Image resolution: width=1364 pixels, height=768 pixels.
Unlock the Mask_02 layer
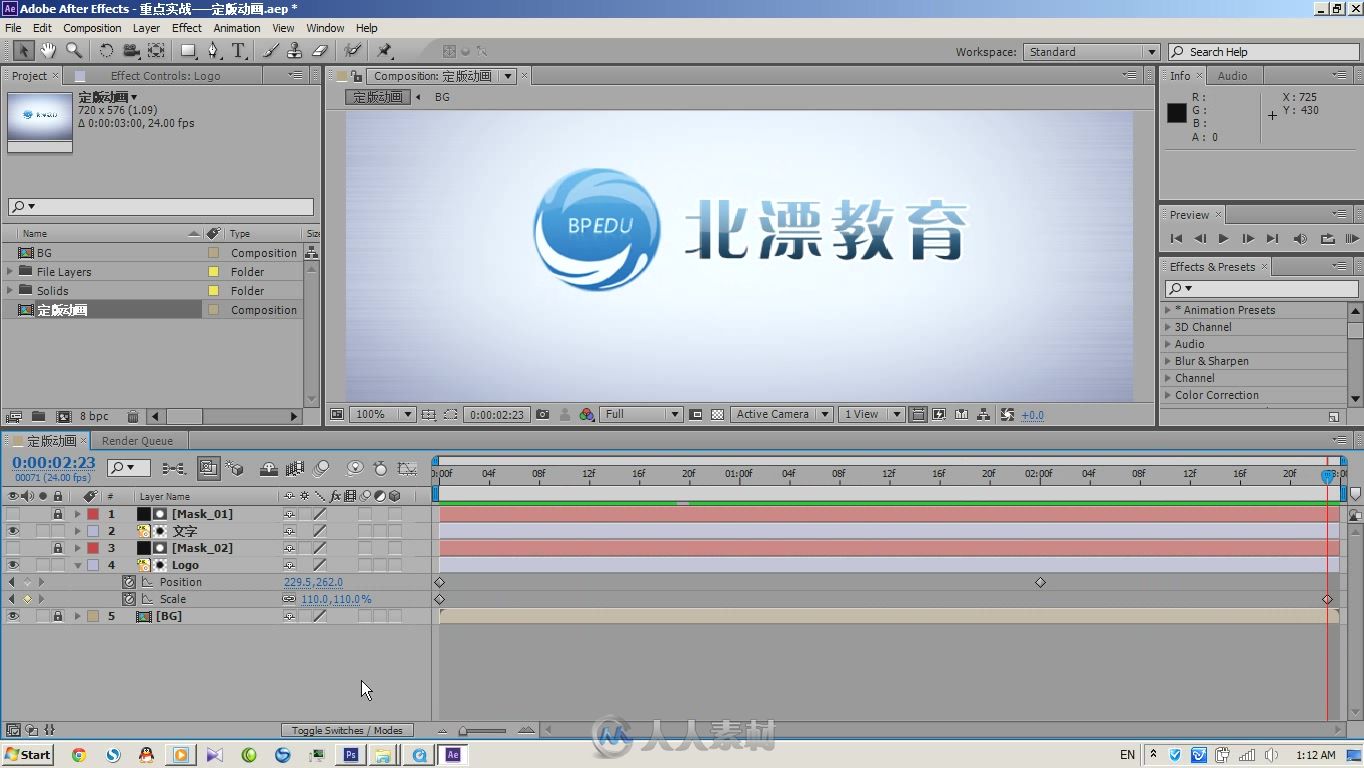pyautogui.click(x=58, y=548)
